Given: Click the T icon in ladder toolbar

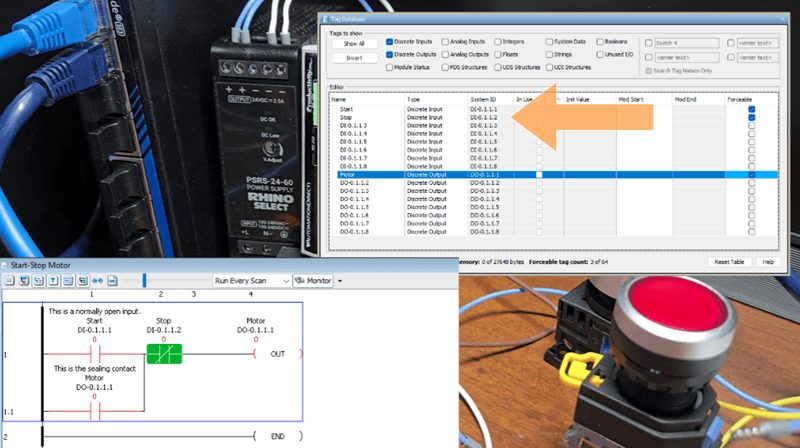Looking at the screenshot, I should (x=53, y=281).
